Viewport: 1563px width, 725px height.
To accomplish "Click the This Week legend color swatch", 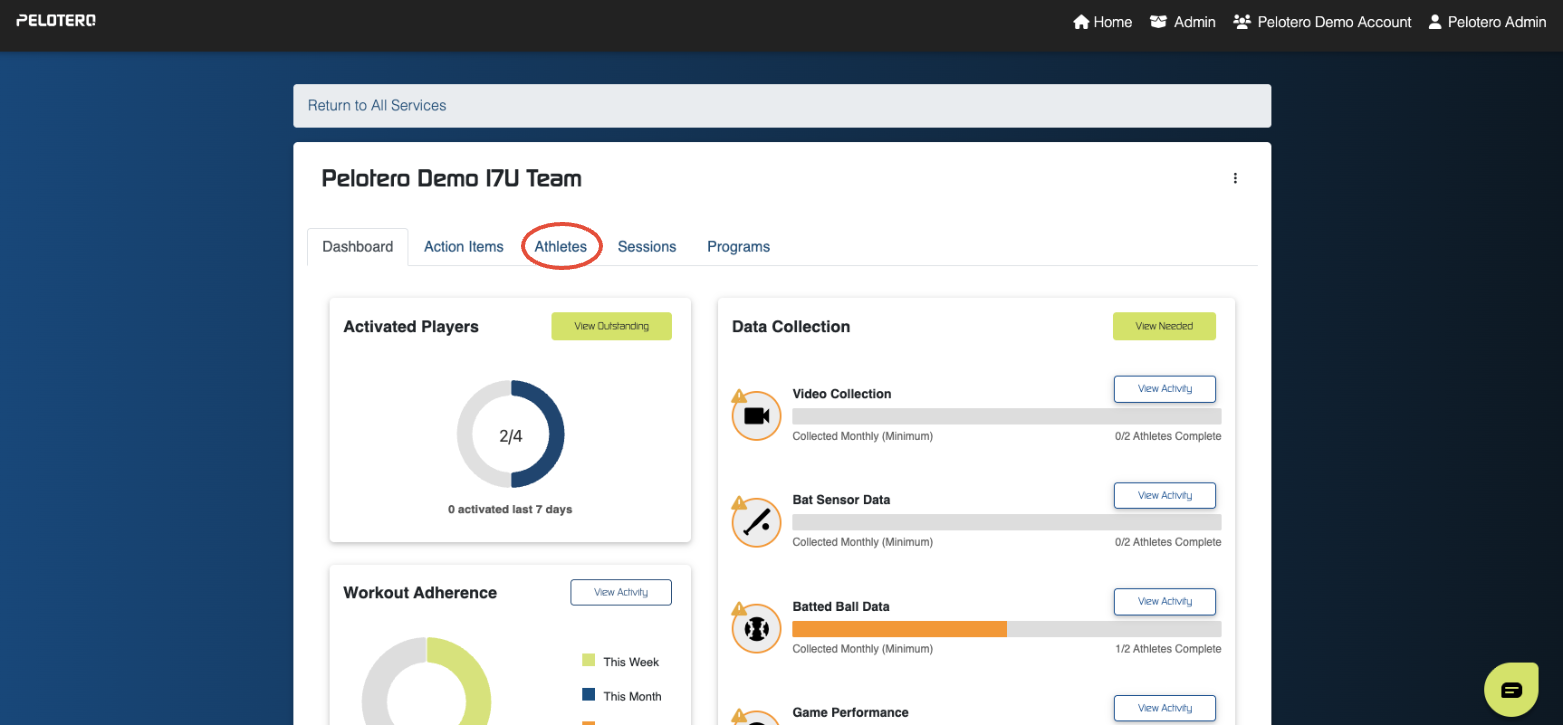I will 588,660.
